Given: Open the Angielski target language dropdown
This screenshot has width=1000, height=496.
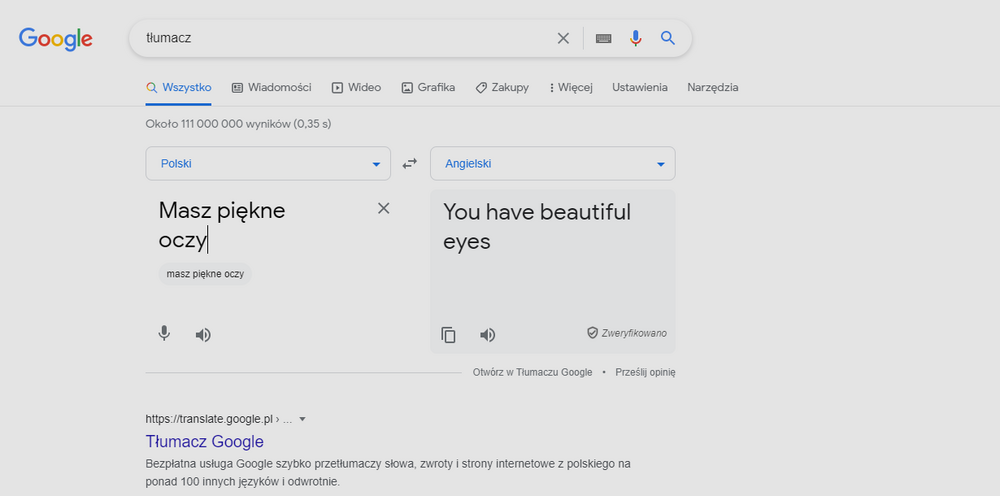Looking at the screenshot, I should pyautogui.click(x=552, y=164).
